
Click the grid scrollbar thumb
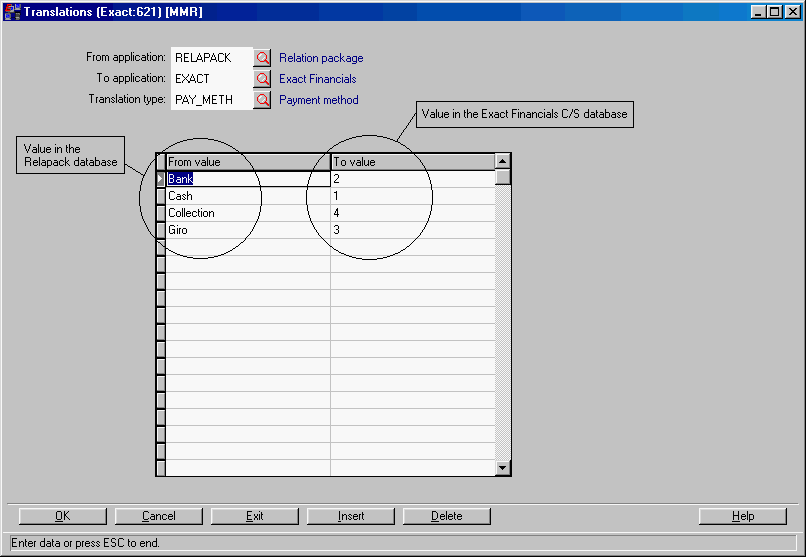tap(502, 177)
